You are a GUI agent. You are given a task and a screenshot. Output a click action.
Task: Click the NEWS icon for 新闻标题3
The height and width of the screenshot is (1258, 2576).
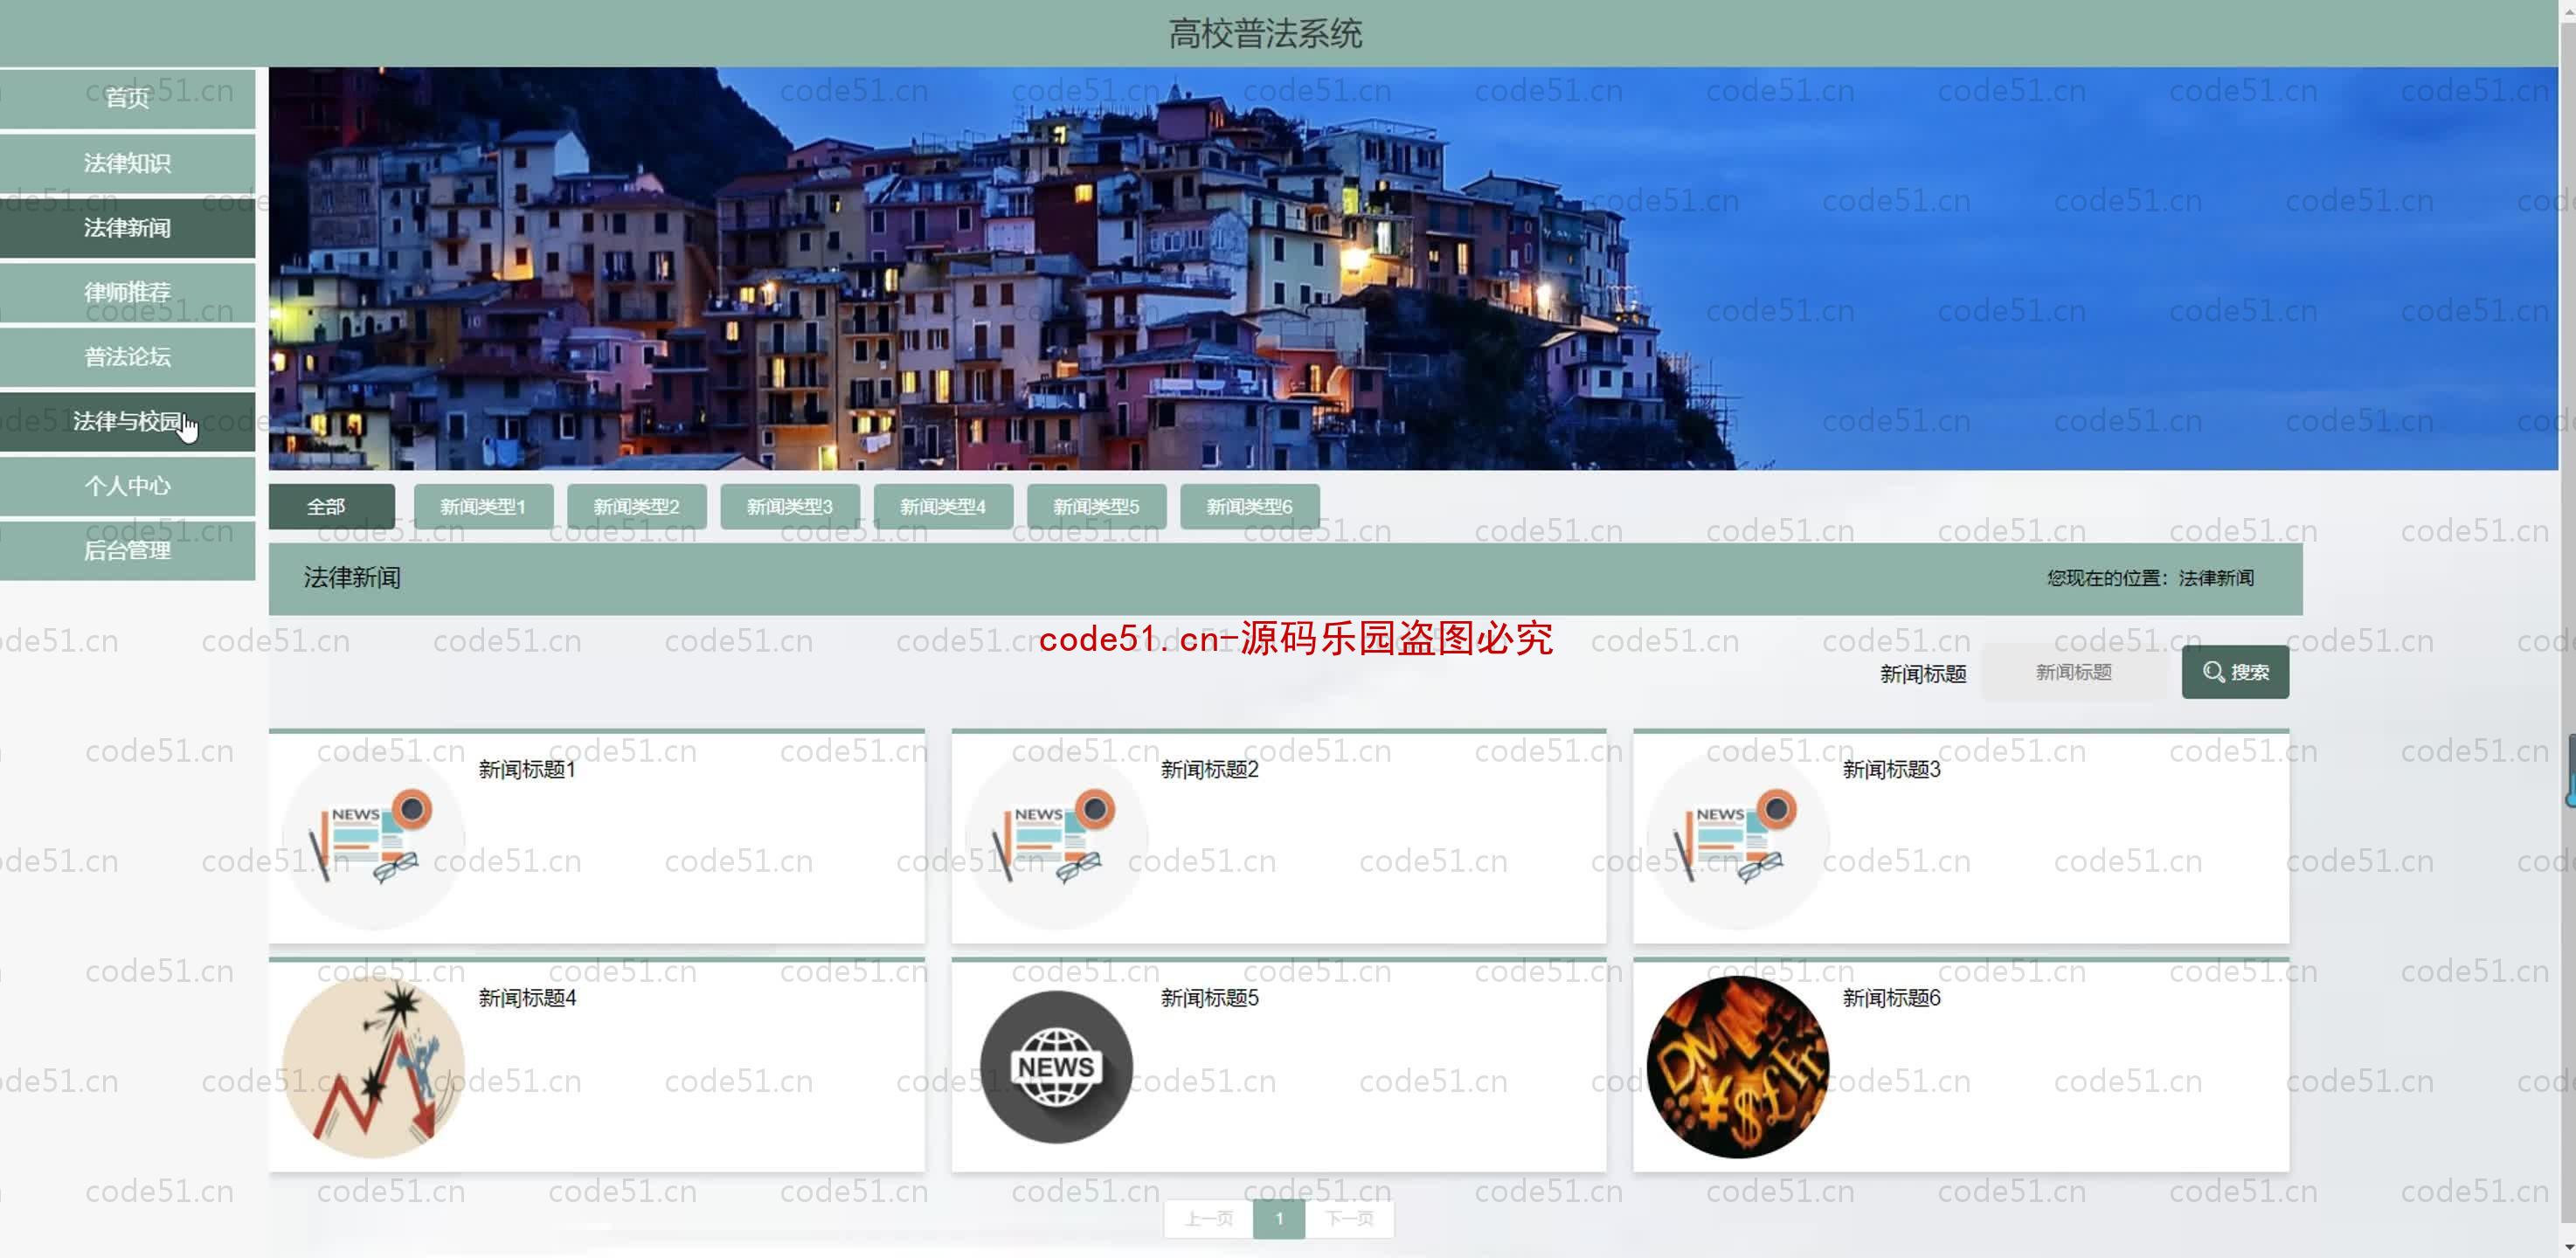point(1736,836)
